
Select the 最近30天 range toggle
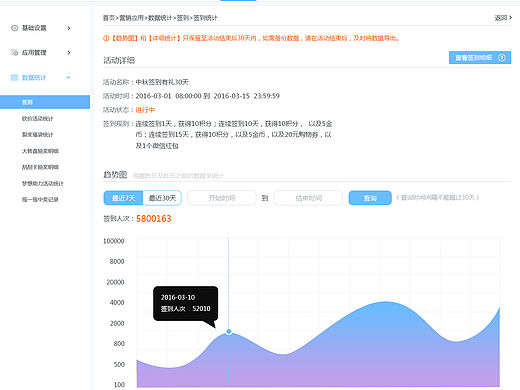162,198
